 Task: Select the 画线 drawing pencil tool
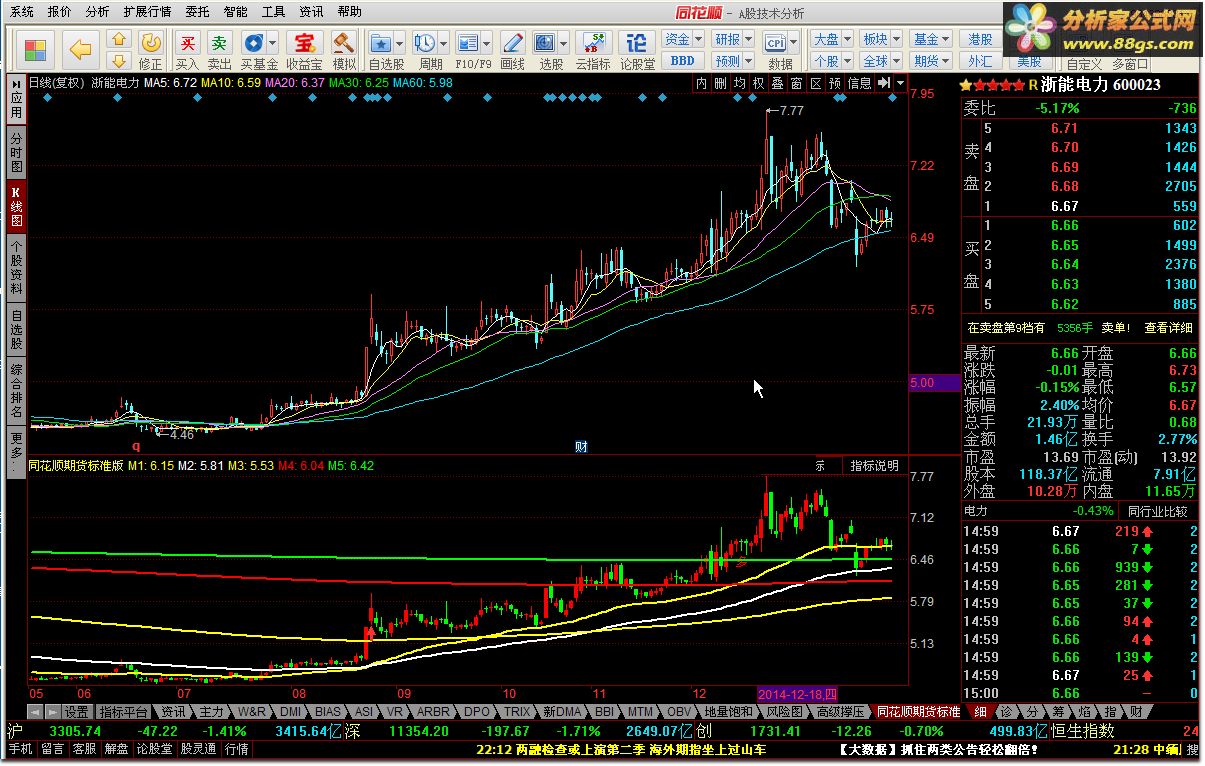point(512,49)
